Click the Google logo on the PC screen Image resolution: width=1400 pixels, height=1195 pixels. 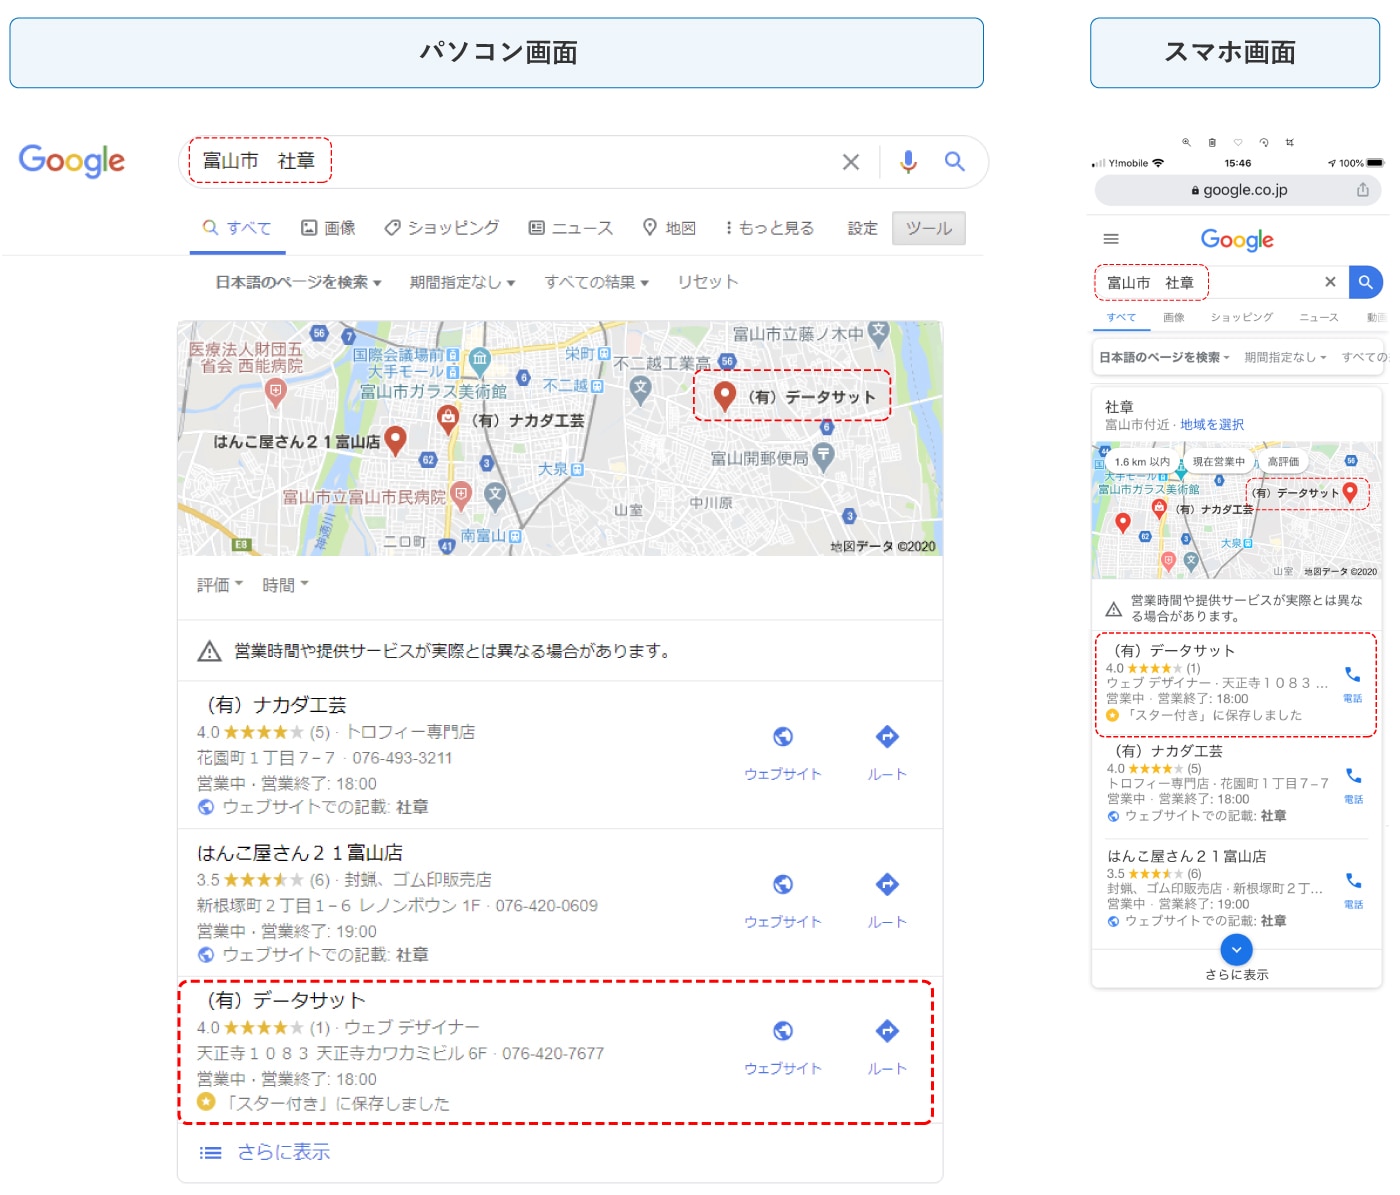click(x=72, y=161)
